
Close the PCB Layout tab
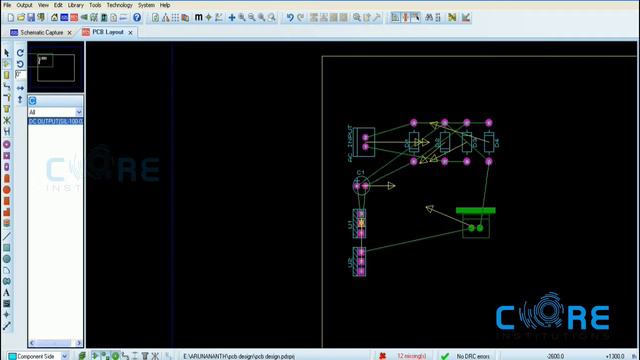pos(130,32)
